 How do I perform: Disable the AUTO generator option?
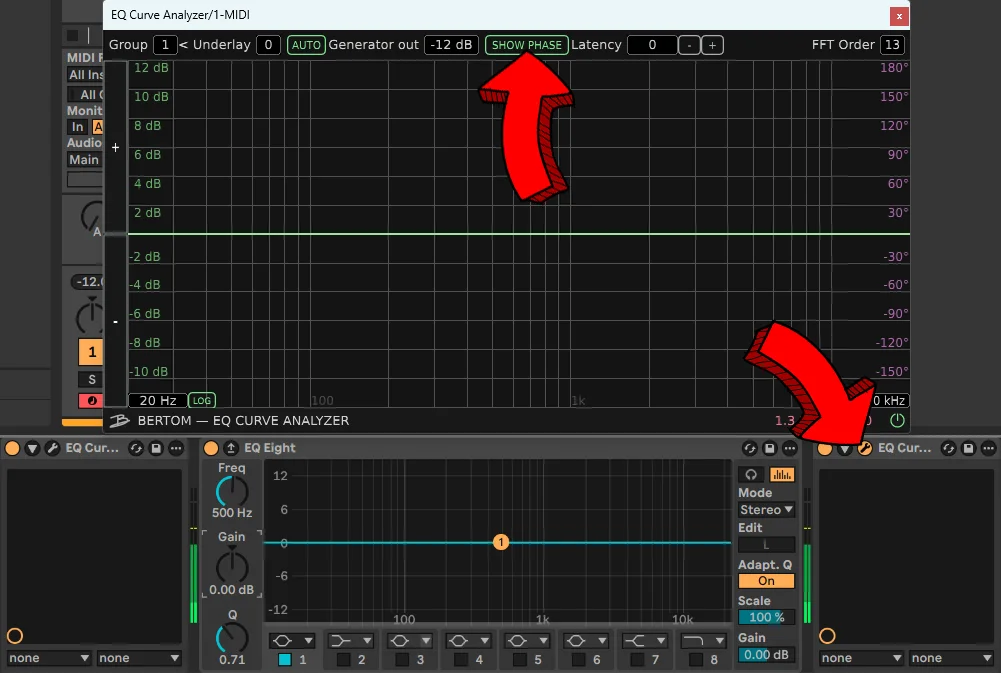pyautogui.click(x=306, y=44)
